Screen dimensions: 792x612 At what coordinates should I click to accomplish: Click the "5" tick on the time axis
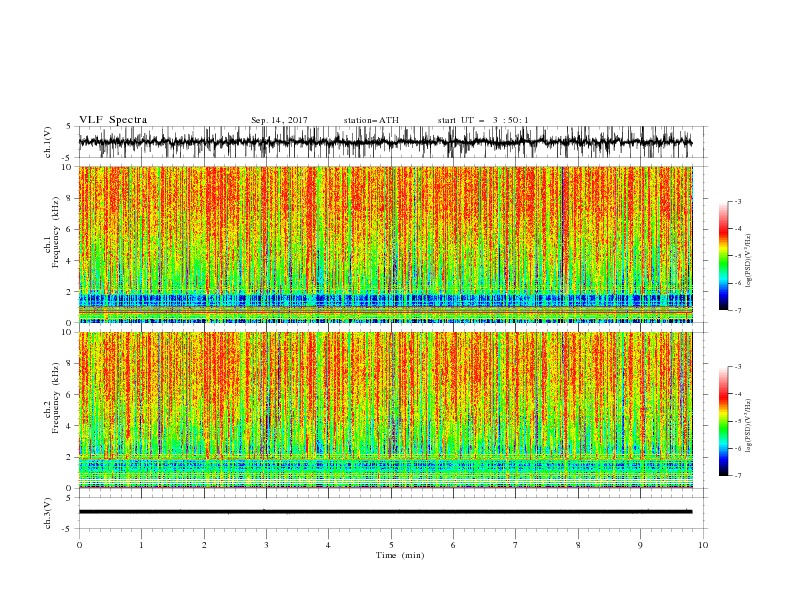(391, 545)
